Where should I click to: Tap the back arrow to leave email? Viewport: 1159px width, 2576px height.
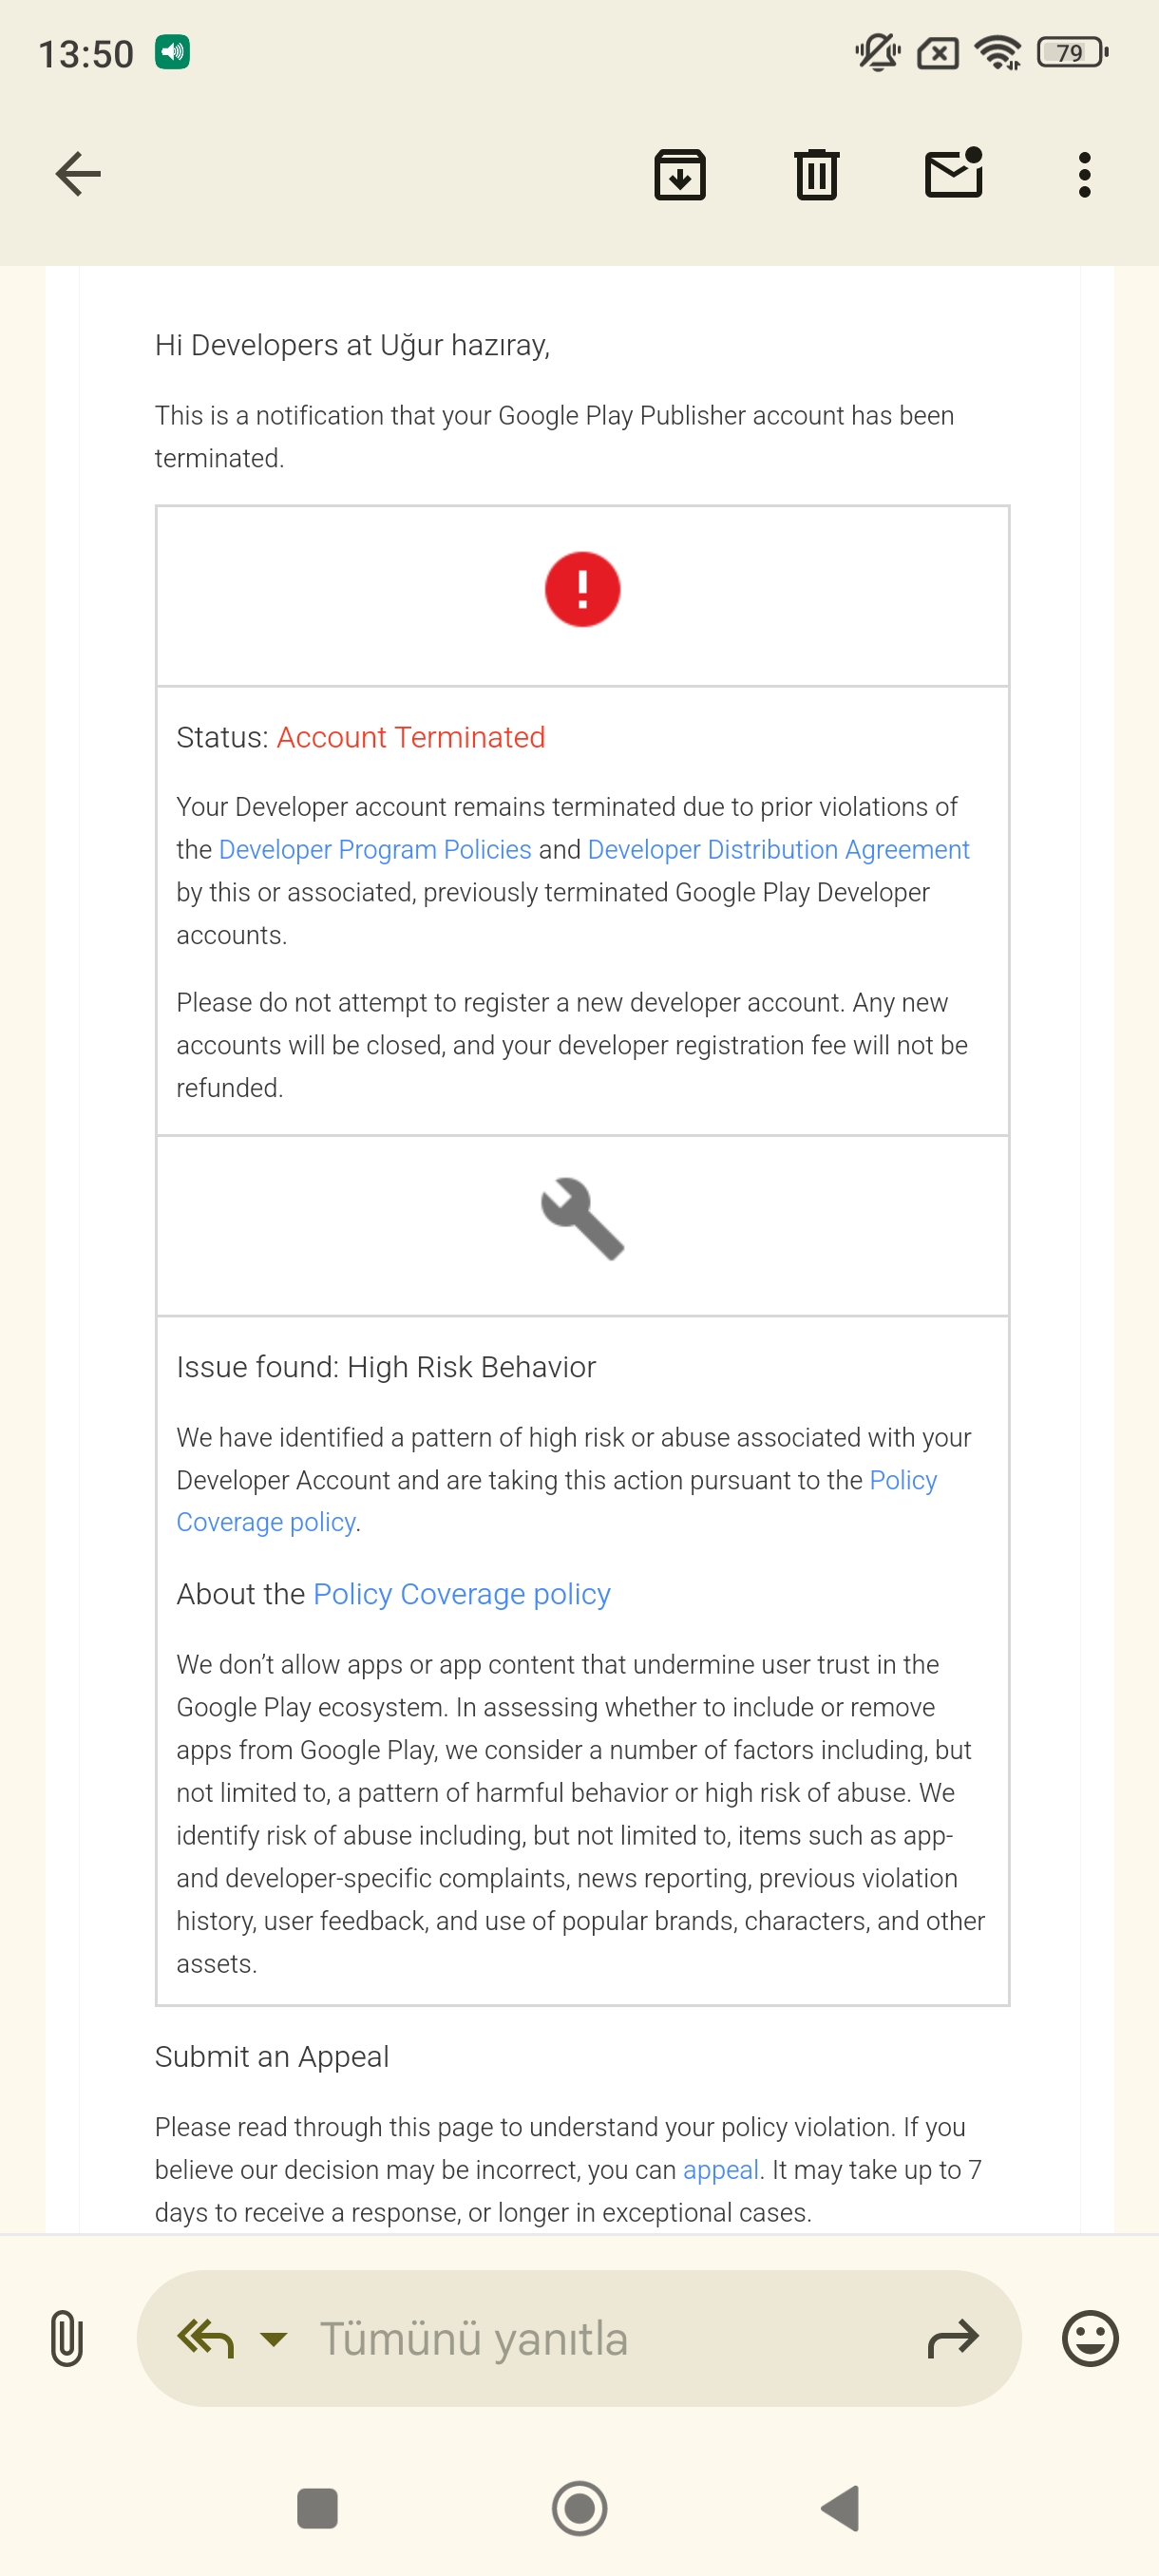pos(78,174)
